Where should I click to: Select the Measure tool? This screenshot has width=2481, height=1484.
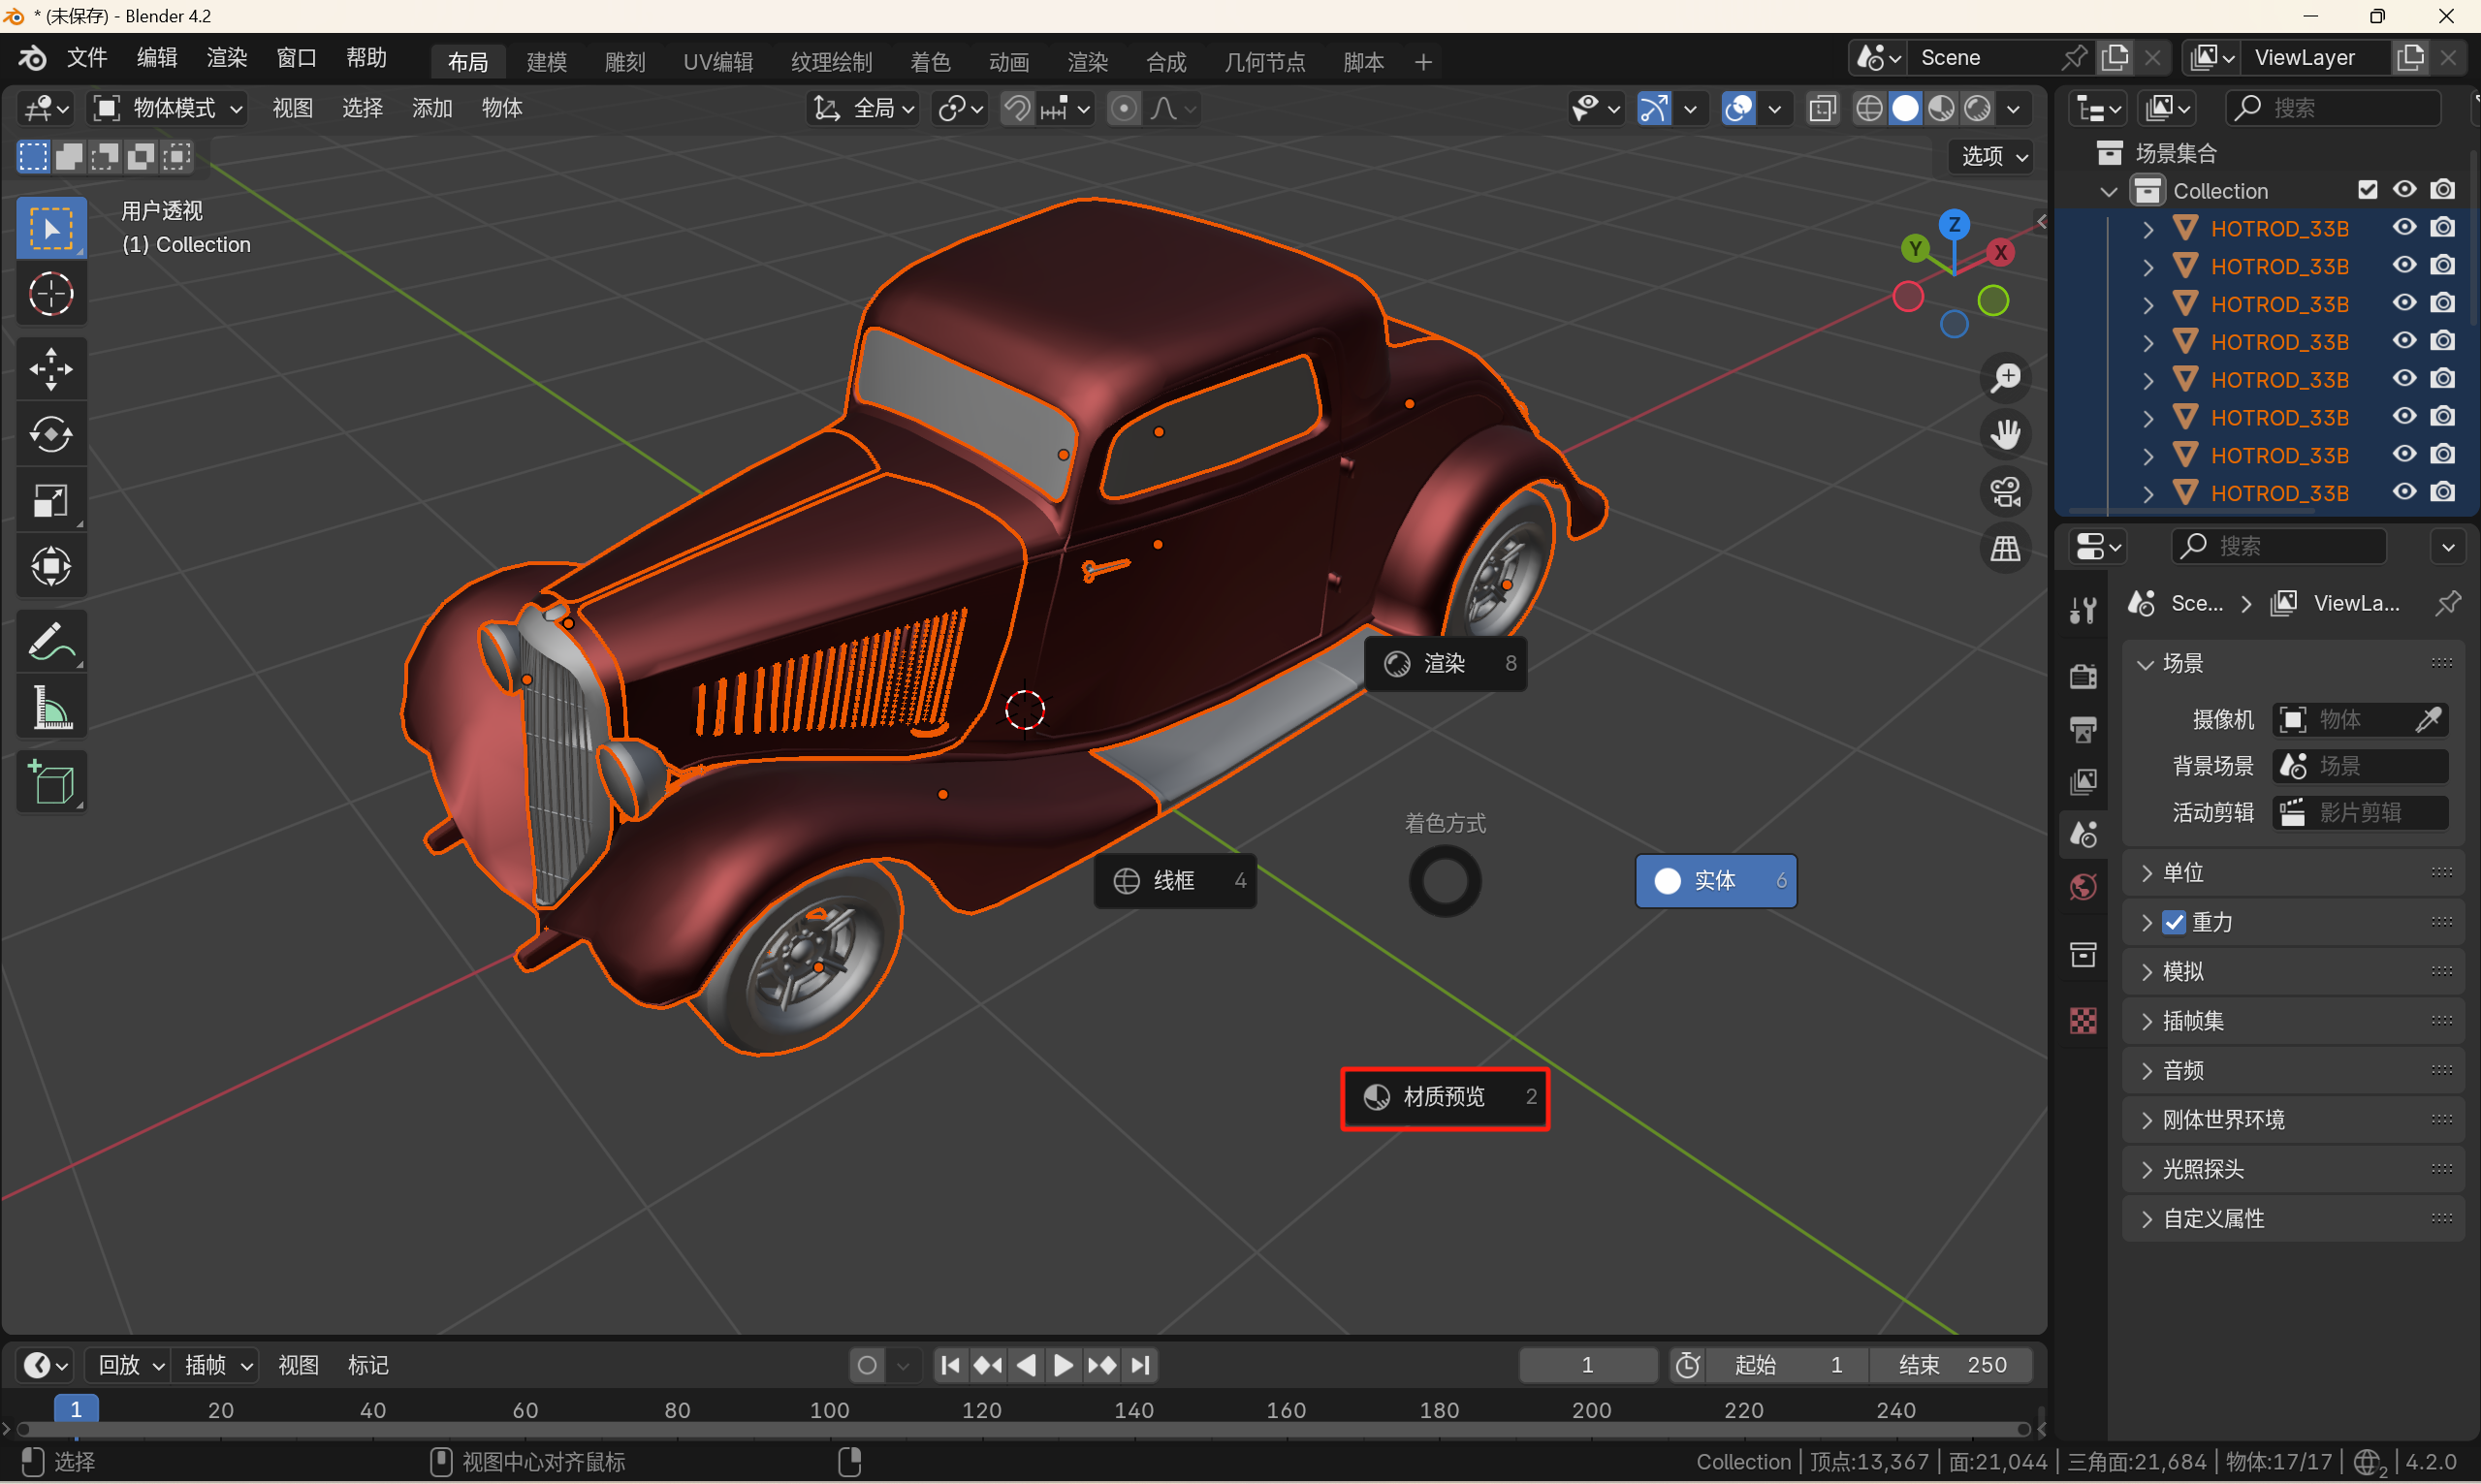(51, 709)
